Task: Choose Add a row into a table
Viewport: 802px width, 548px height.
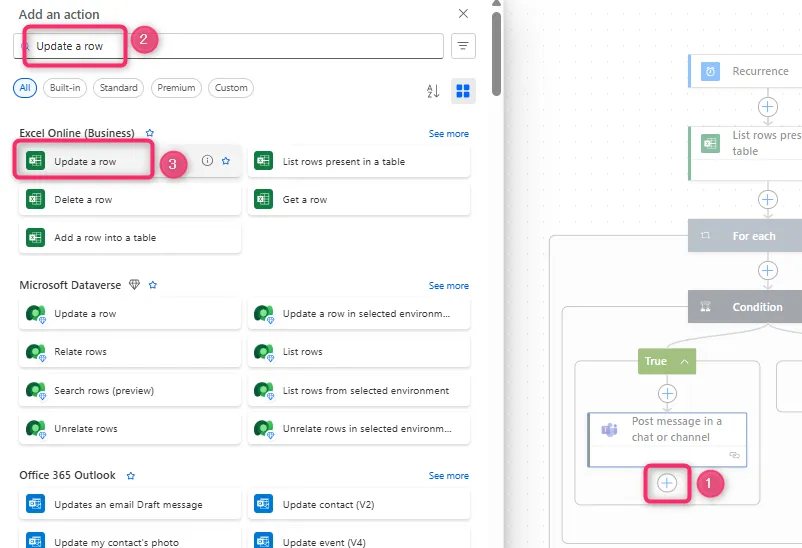Action: click(105, 238)
